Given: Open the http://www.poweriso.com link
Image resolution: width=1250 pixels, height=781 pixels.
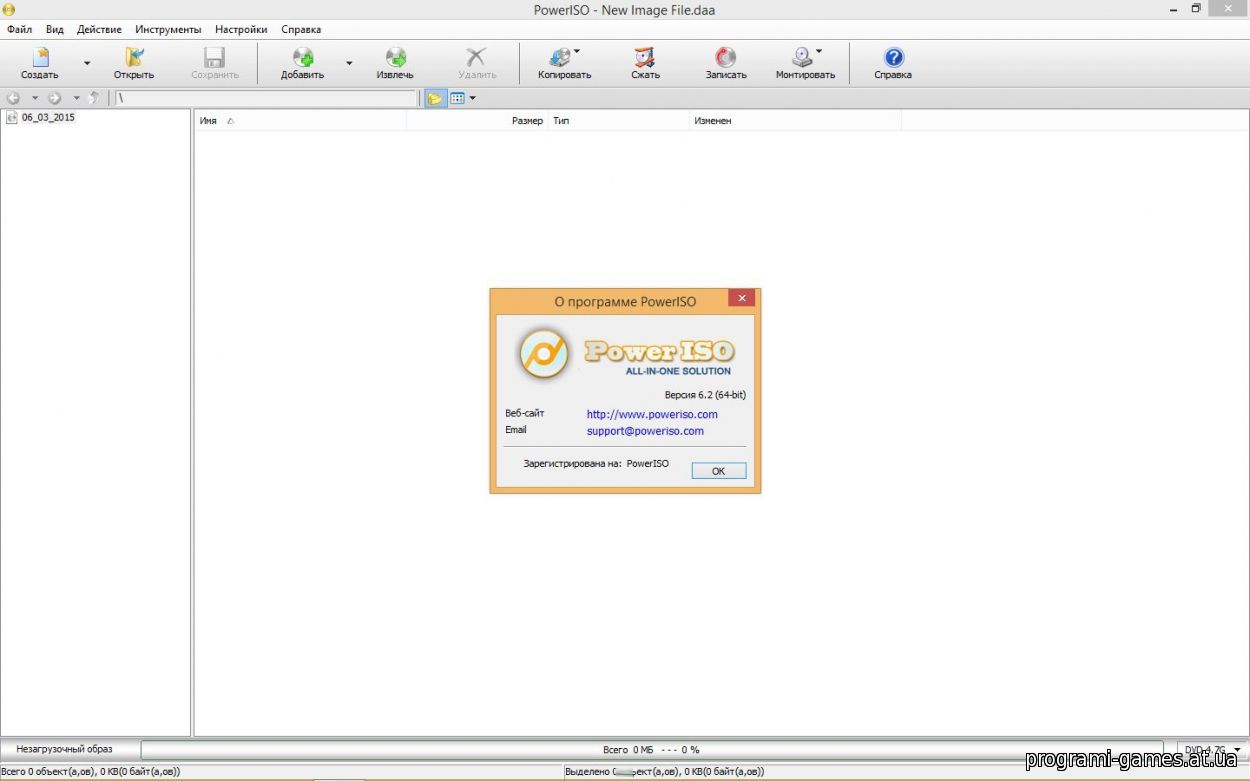Looking at the screenshot, I should point(652,414).
